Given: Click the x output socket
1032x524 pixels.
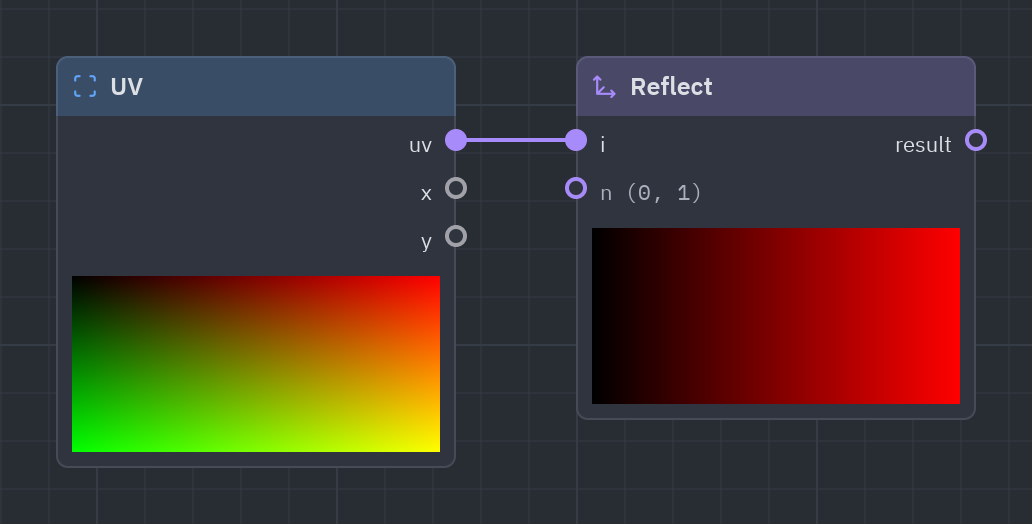Looking at the screenshot, I should pos(456,188).
